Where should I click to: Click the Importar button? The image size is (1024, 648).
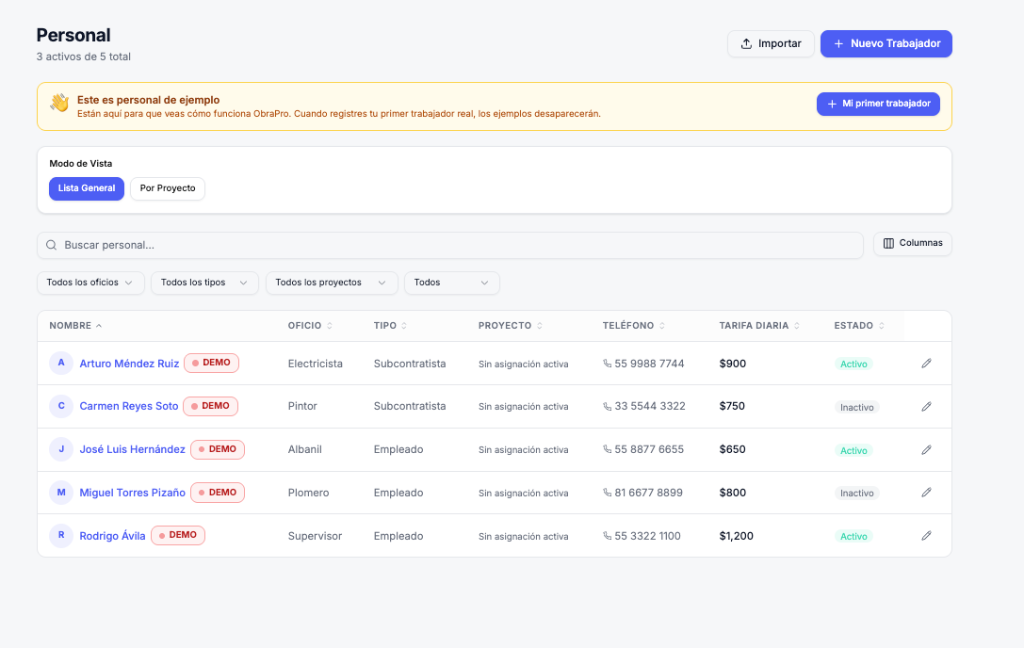[x=771, y=44]
